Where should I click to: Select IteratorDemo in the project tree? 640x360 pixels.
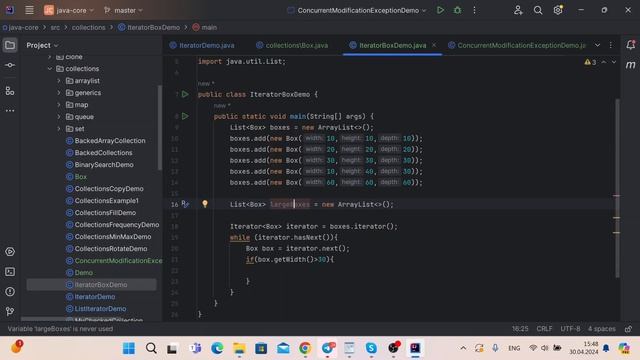(90, 297)
